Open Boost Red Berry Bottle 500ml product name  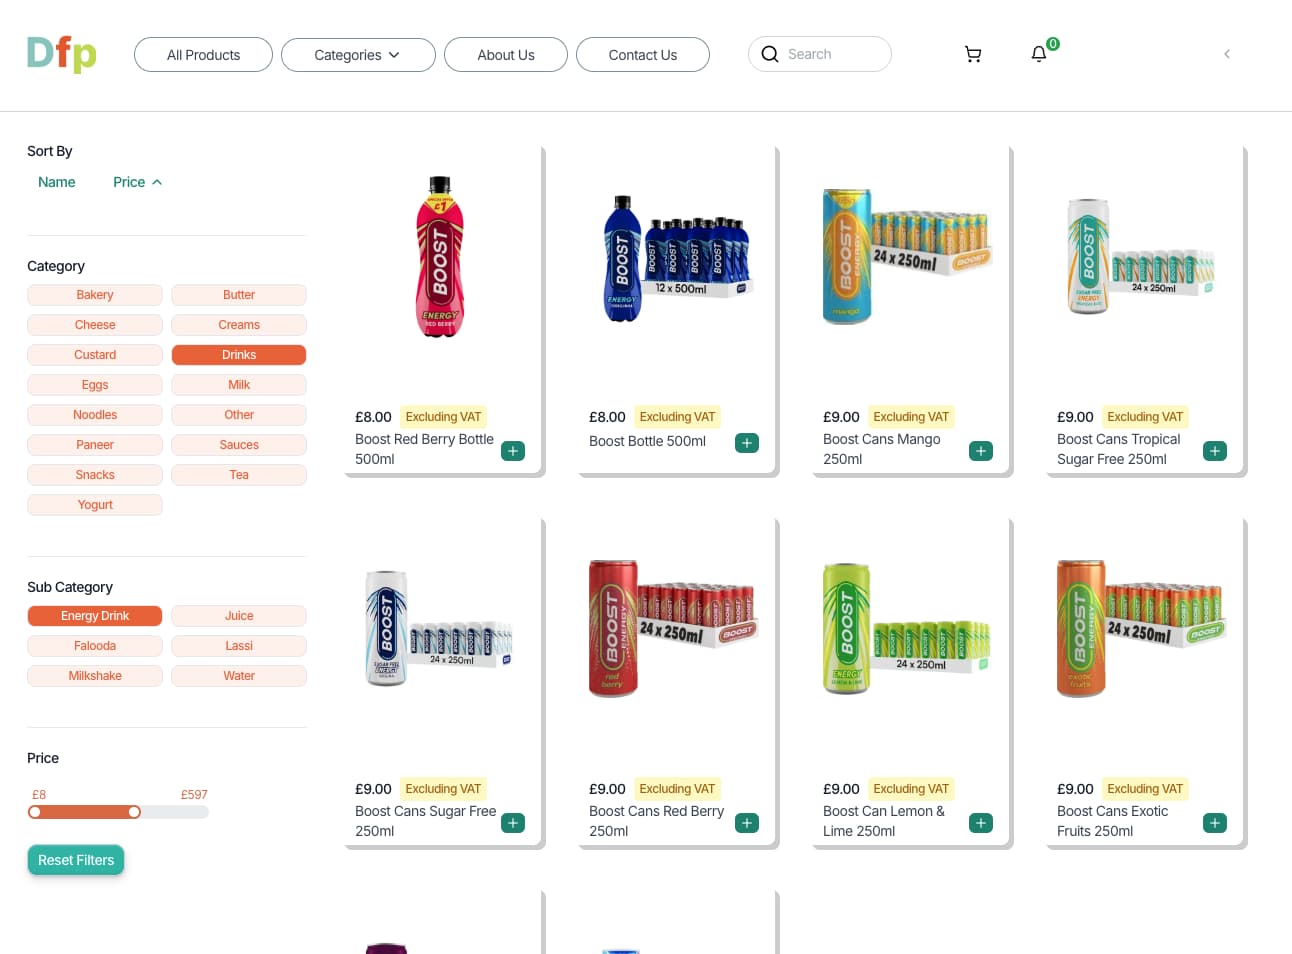[x=425, y=449]
